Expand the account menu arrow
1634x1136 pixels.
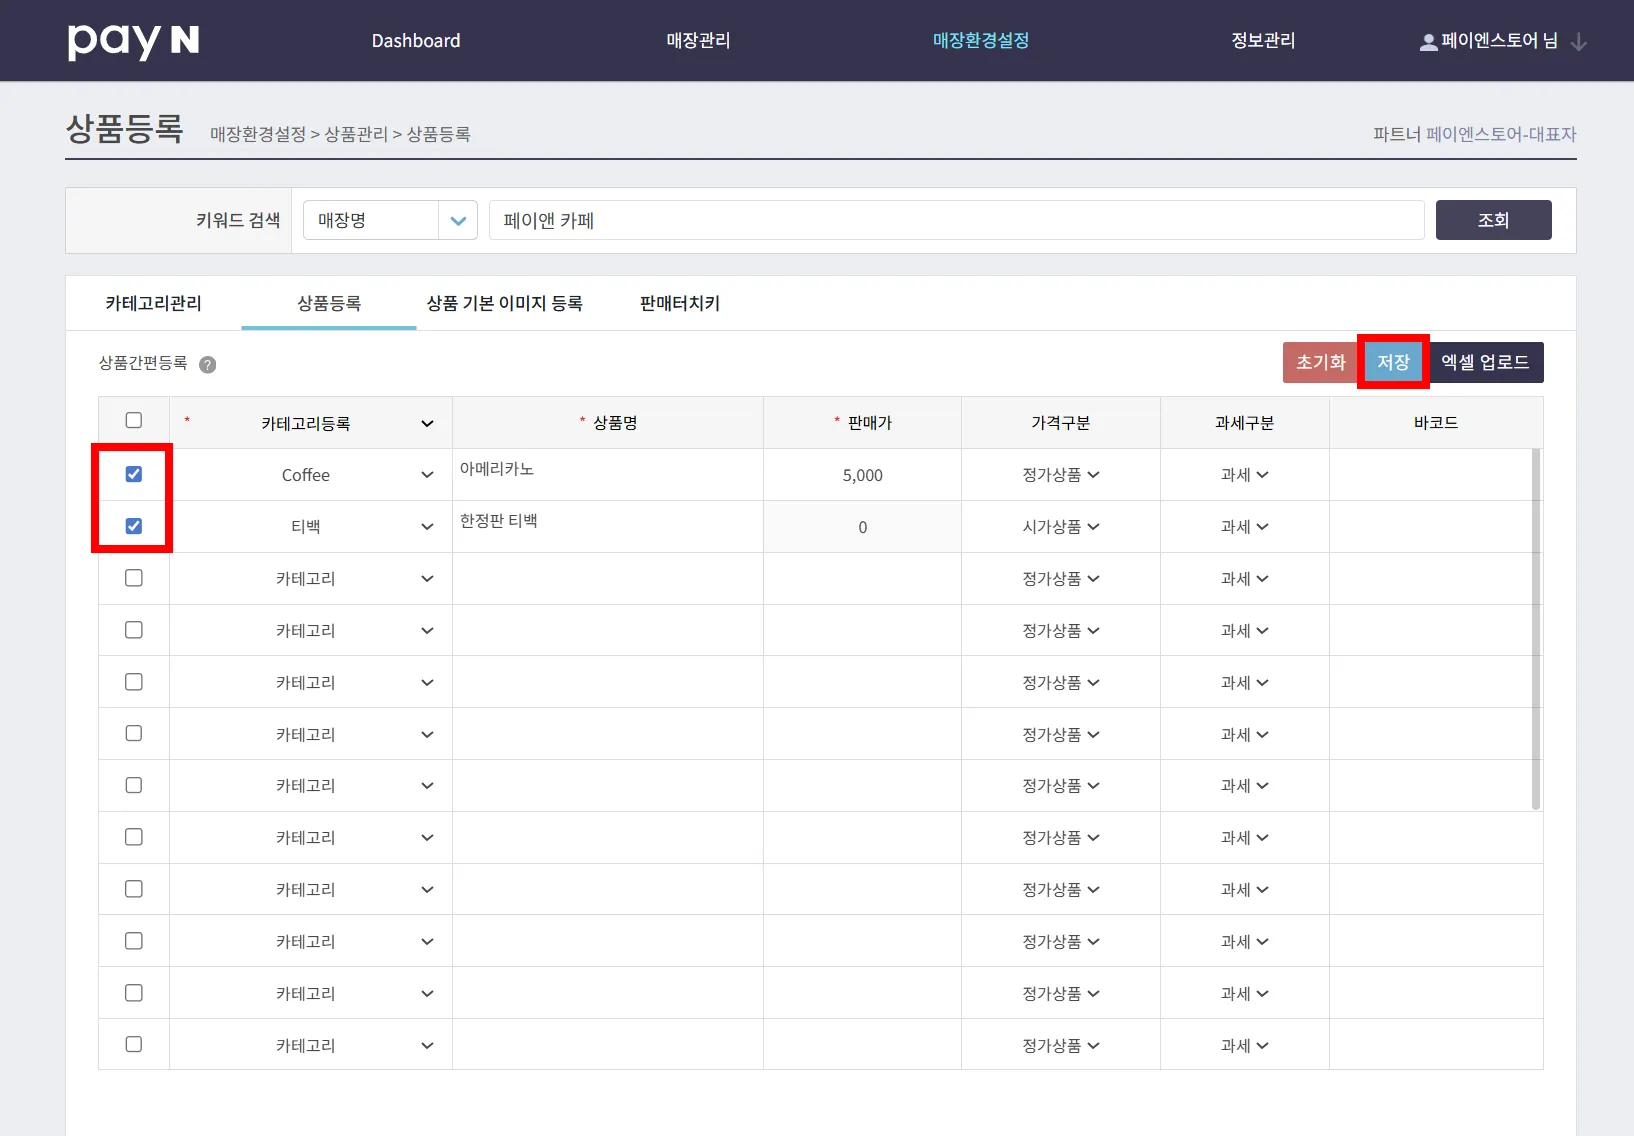(1579, 42)
